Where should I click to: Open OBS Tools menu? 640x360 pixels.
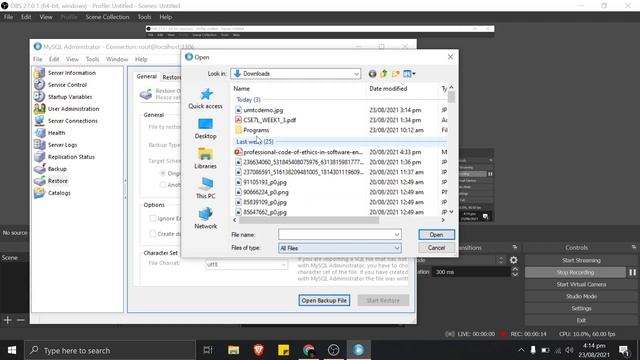pos(144,17)
